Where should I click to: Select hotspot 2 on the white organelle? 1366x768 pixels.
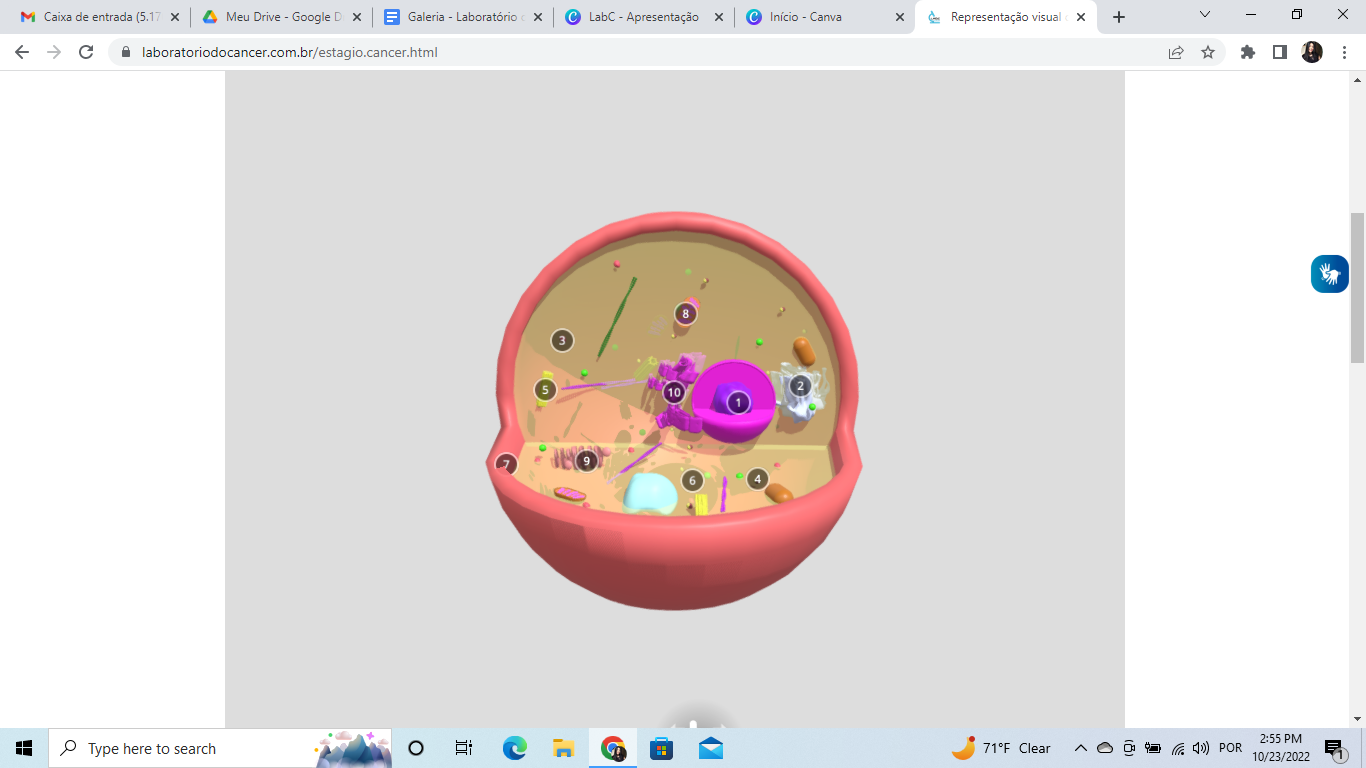[x=799, y=385]
